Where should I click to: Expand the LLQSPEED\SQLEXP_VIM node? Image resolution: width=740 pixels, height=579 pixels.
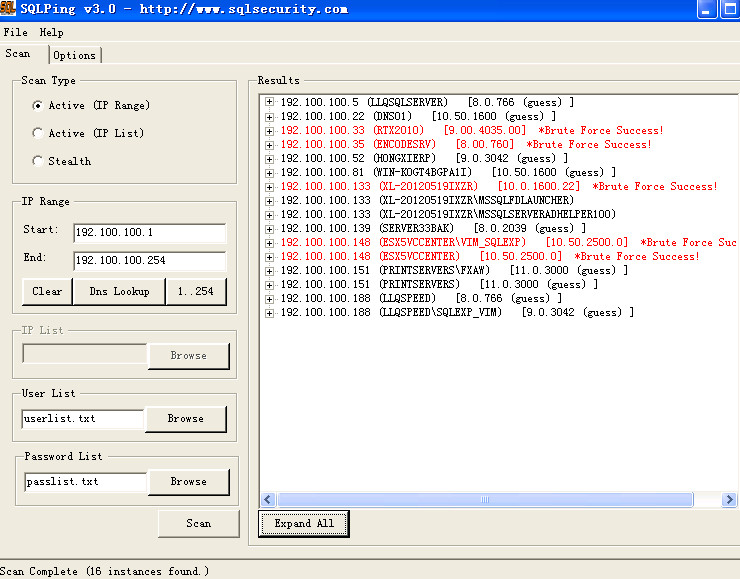pos(269,313)
